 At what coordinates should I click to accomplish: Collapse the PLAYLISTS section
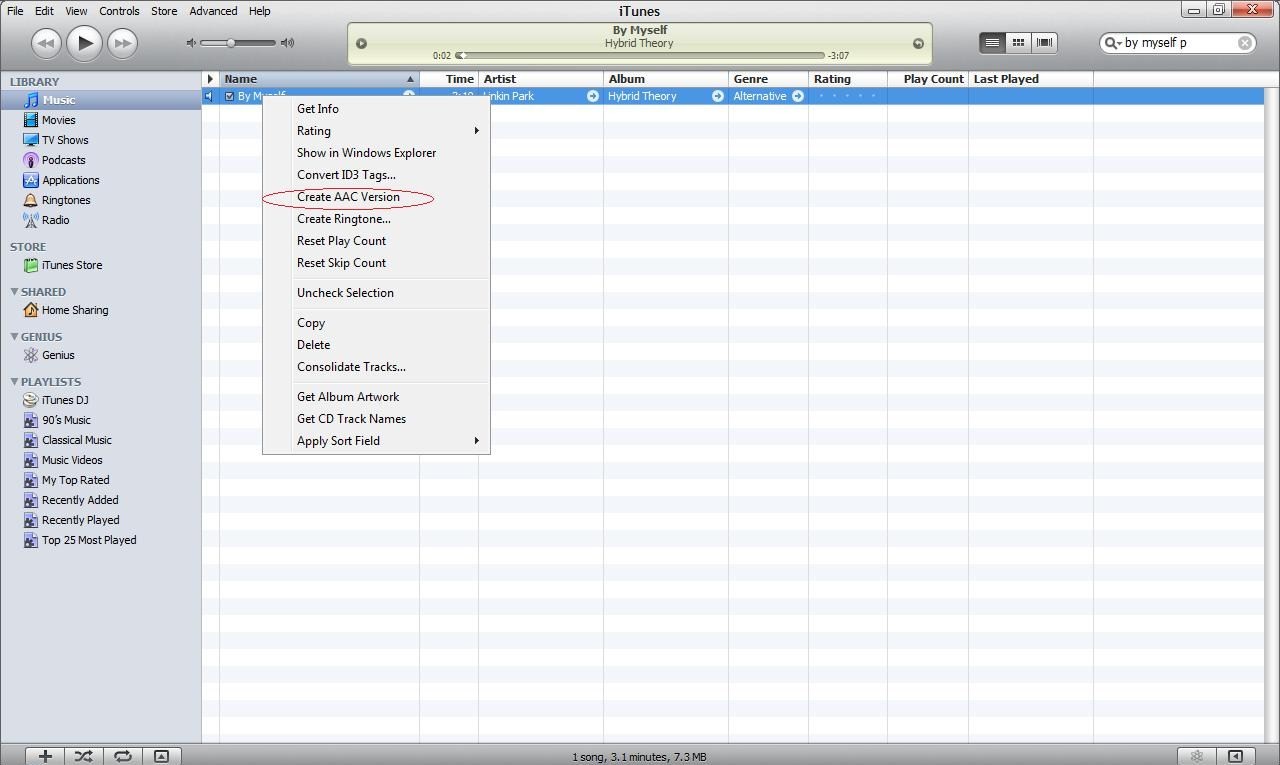14,381
